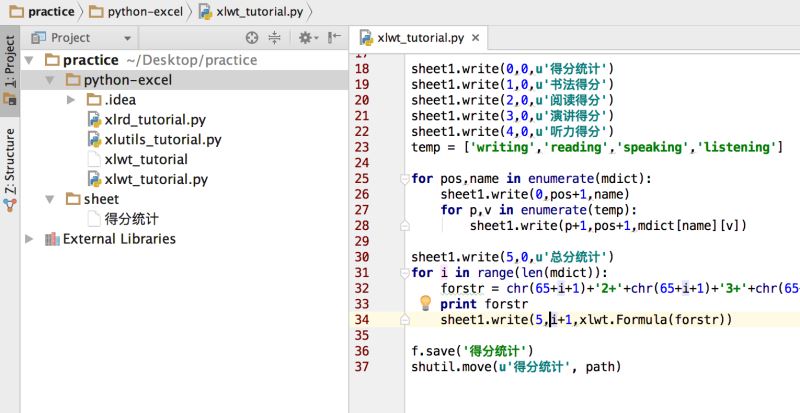Collapse the python-excel folder
Viewport: 800px width, 413px height.
[50, 80]
